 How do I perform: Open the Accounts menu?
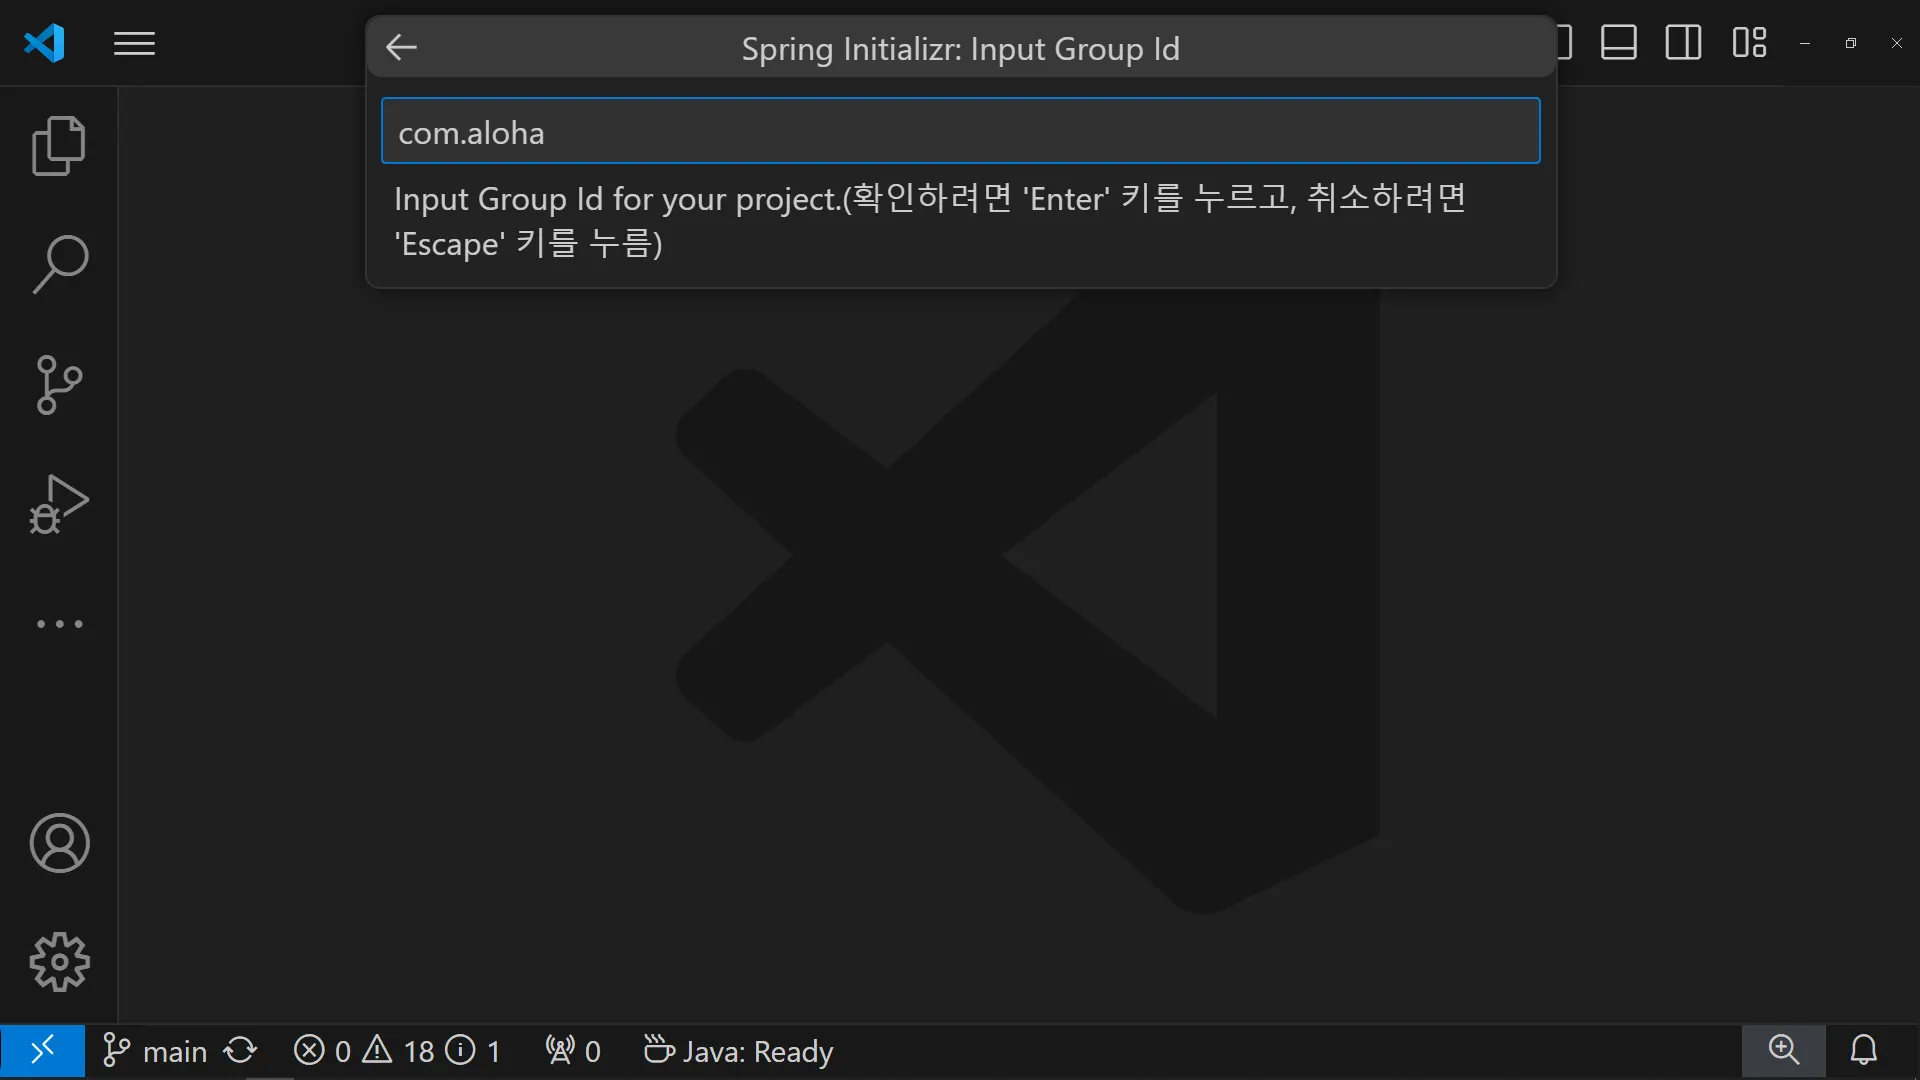pyautogui.click(x=59, y=843)
